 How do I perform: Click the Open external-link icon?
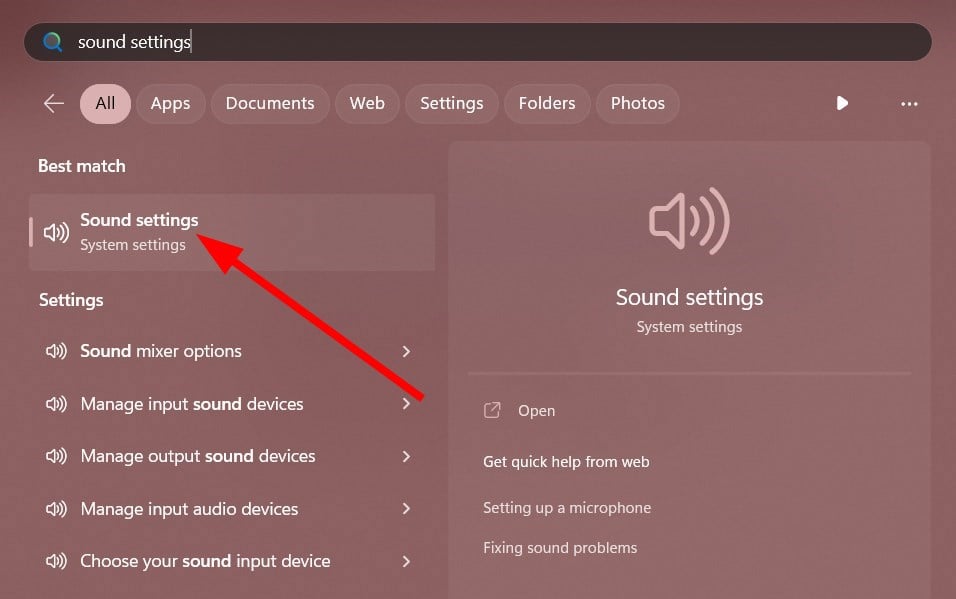click(x=492, y=410)
